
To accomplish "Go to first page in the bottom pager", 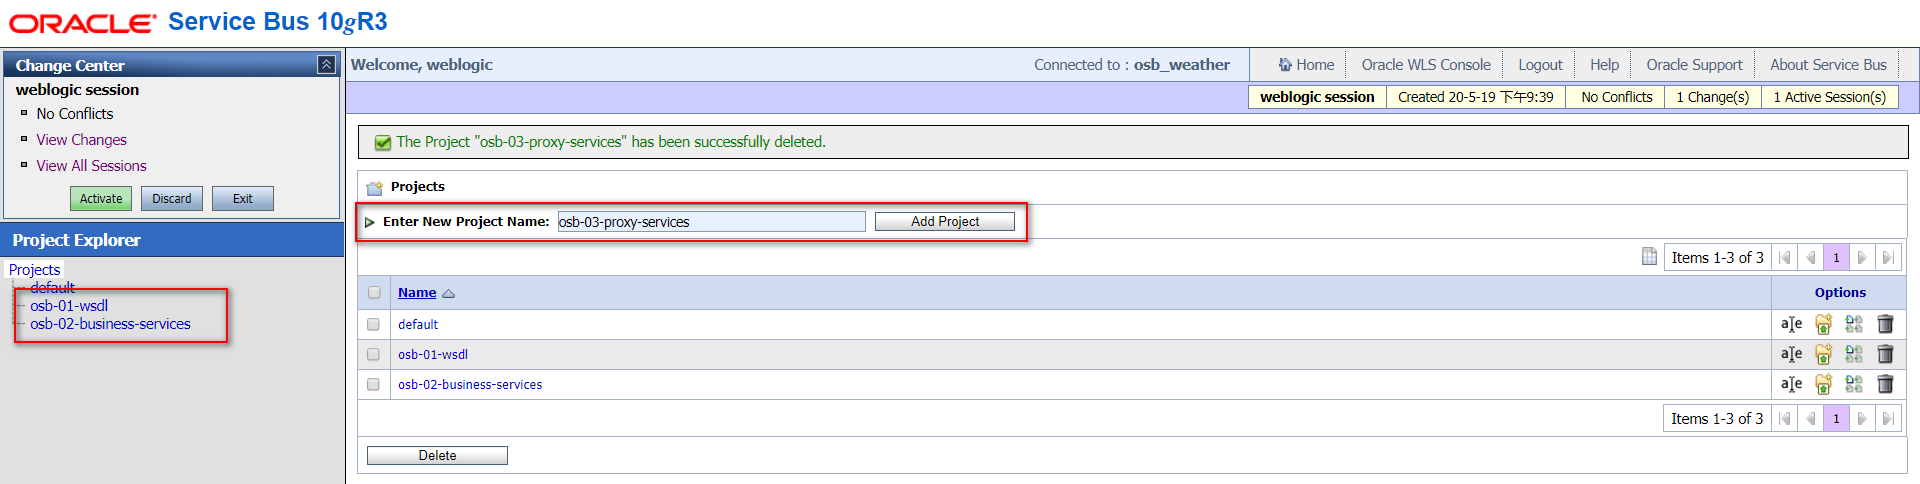I will click(x=1784, y=419).
